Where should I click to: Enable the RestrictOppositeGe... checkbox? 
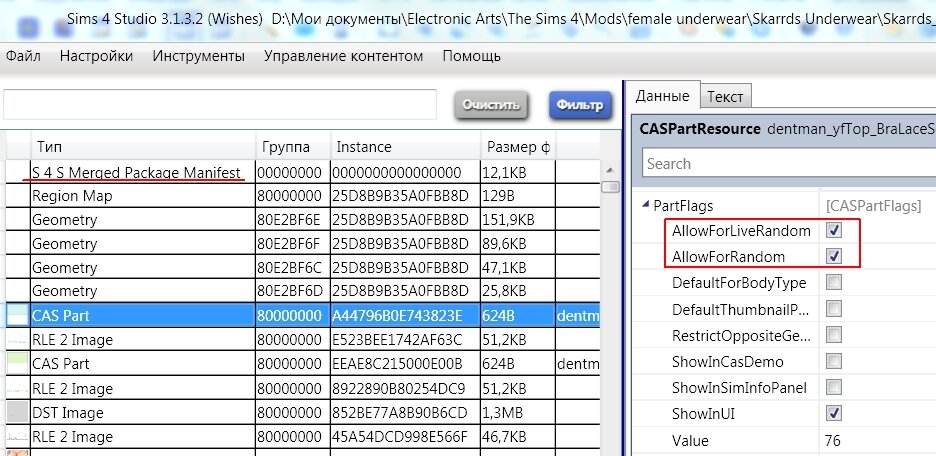[x=834, y=335]
